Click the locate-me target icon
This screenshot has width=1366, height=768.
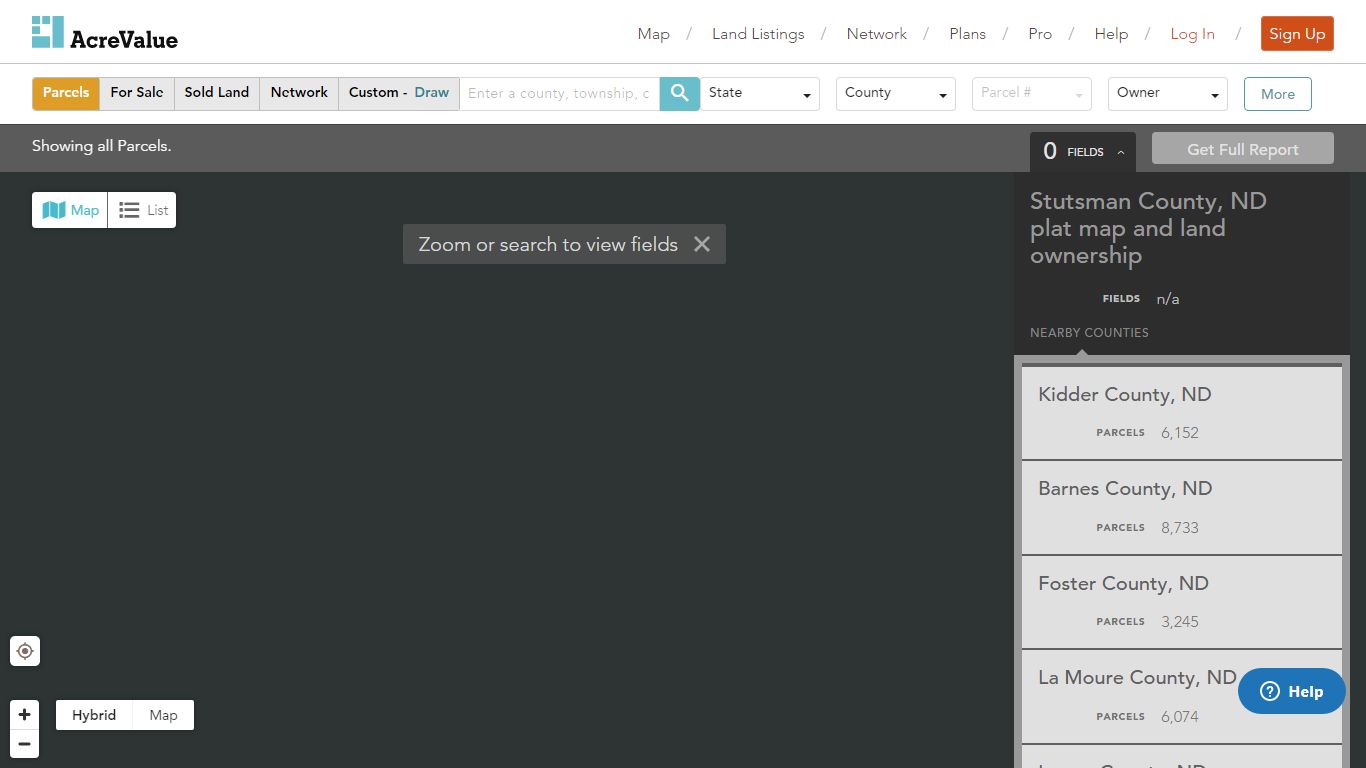[x=25, y=651]
